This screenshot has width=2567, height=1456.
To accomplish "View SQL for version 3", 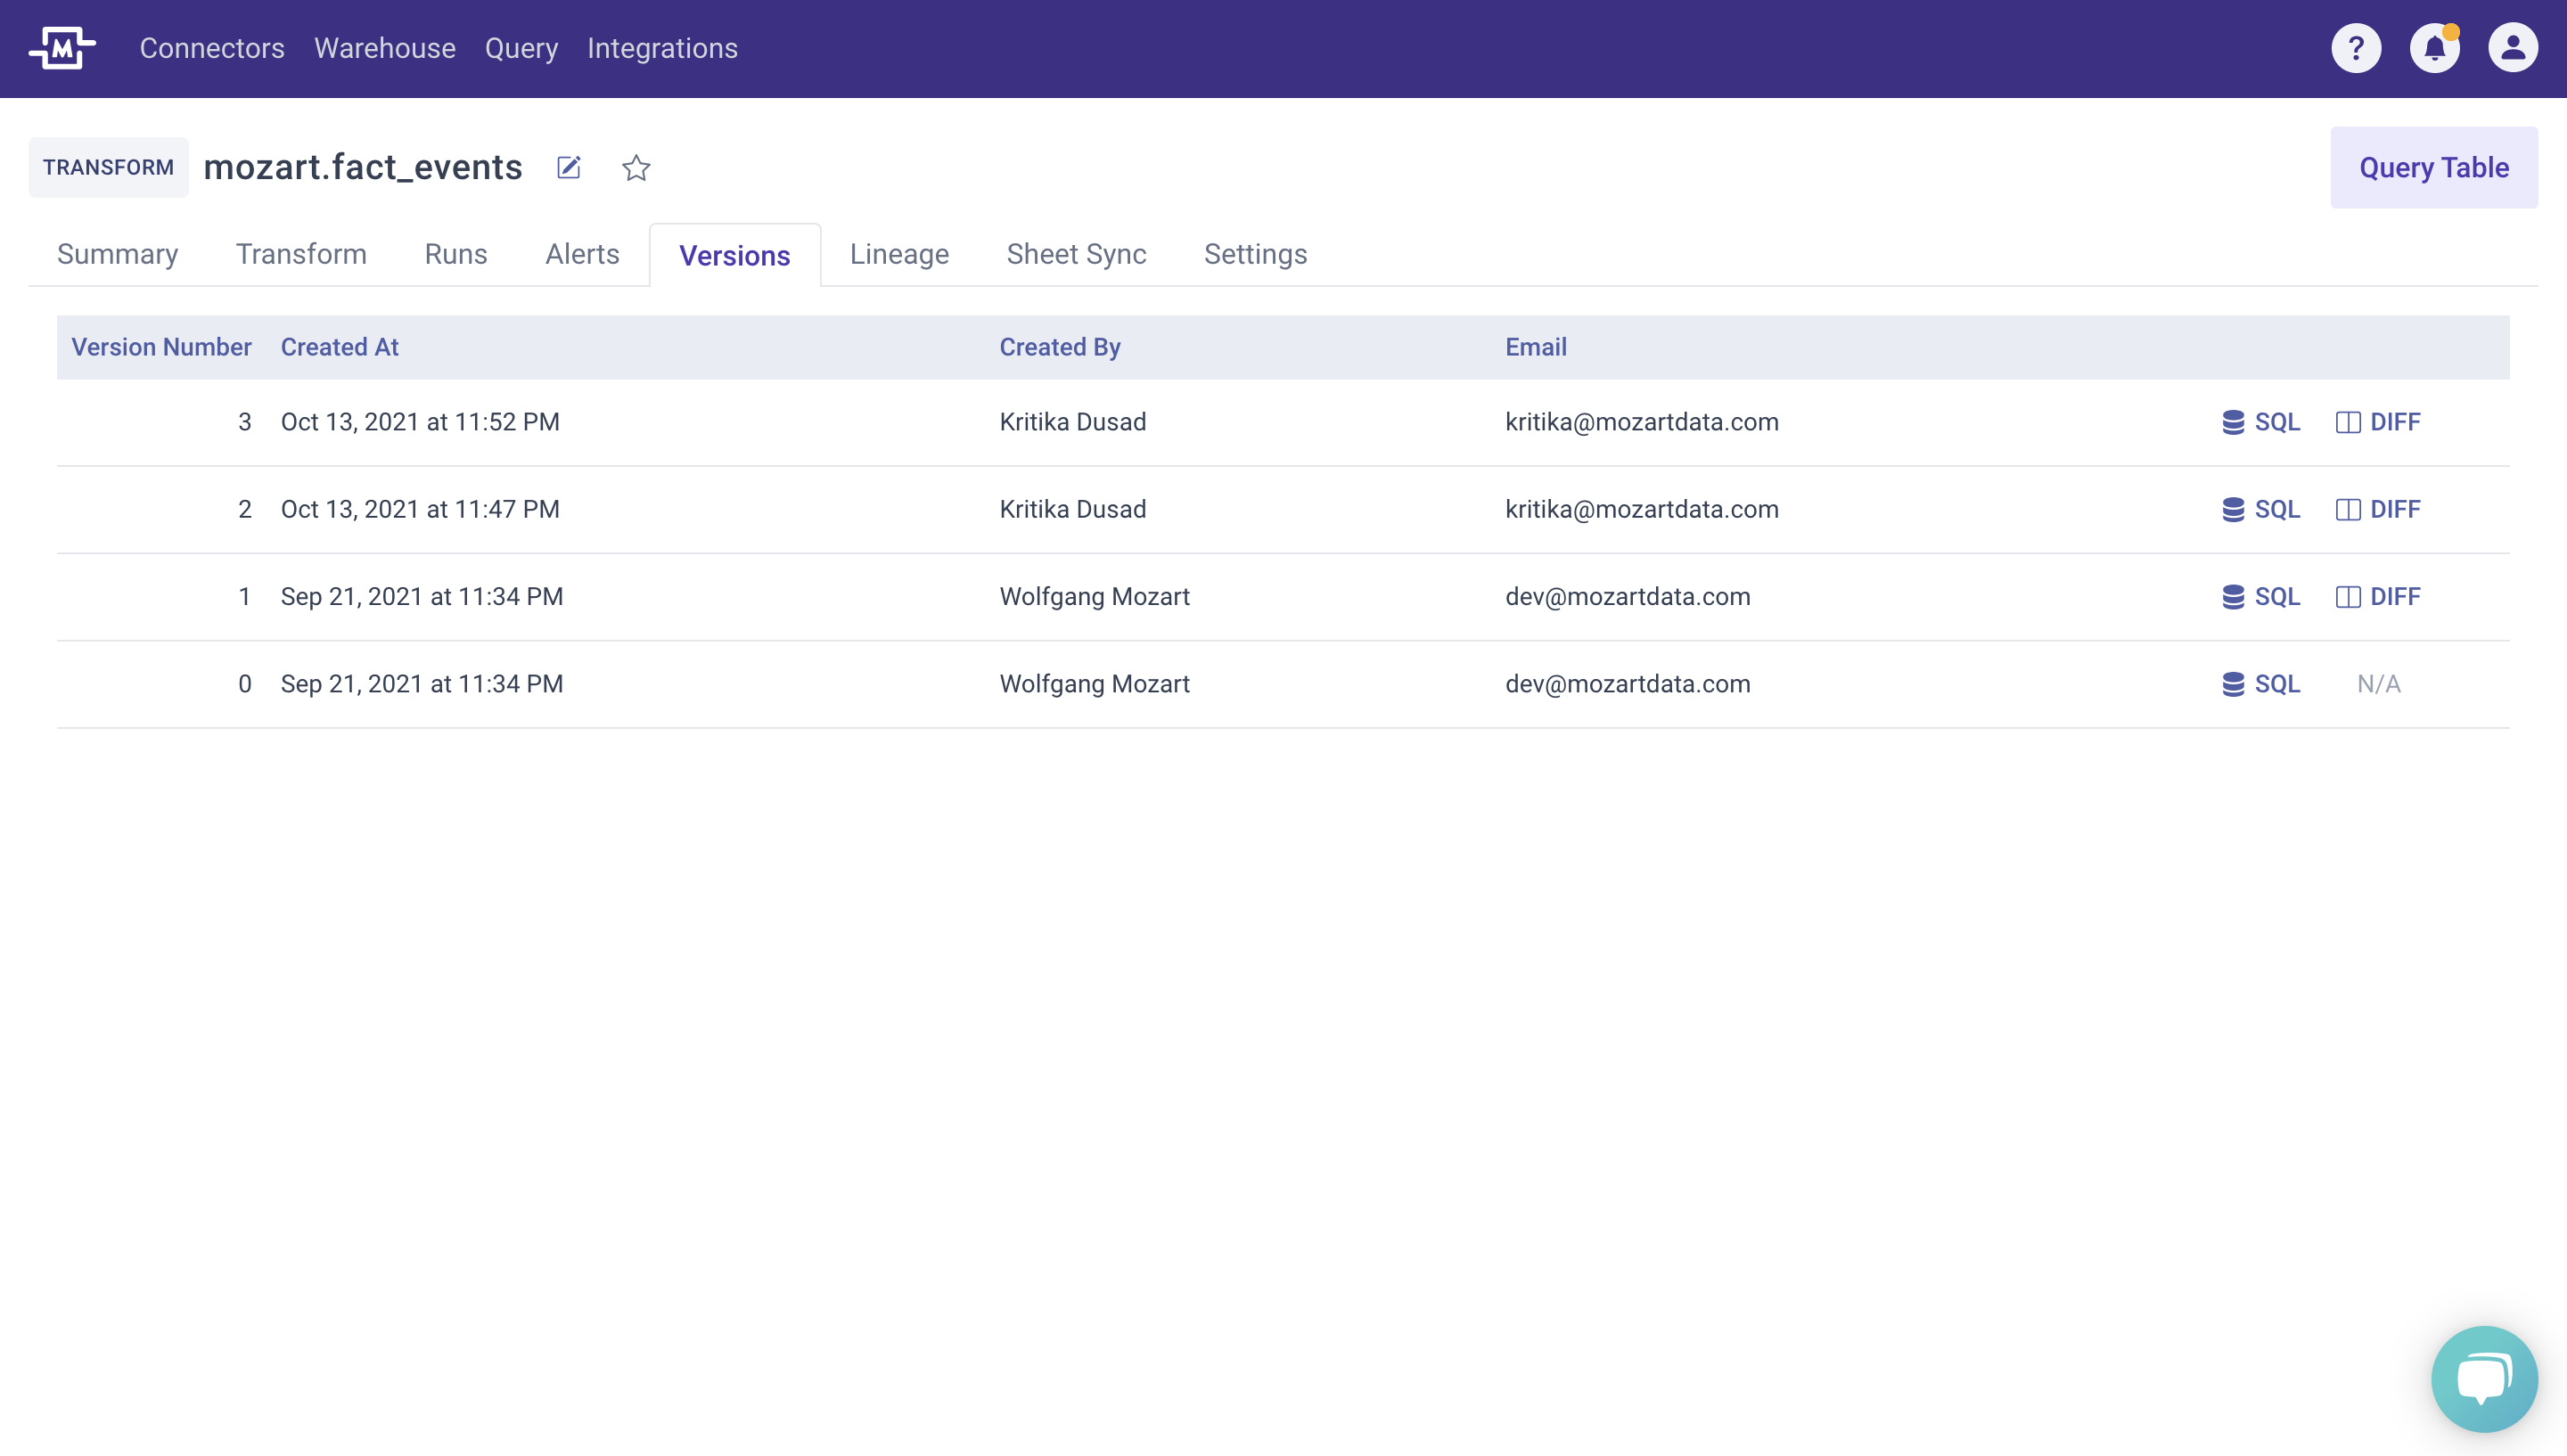I will (x=2261, y=422).
